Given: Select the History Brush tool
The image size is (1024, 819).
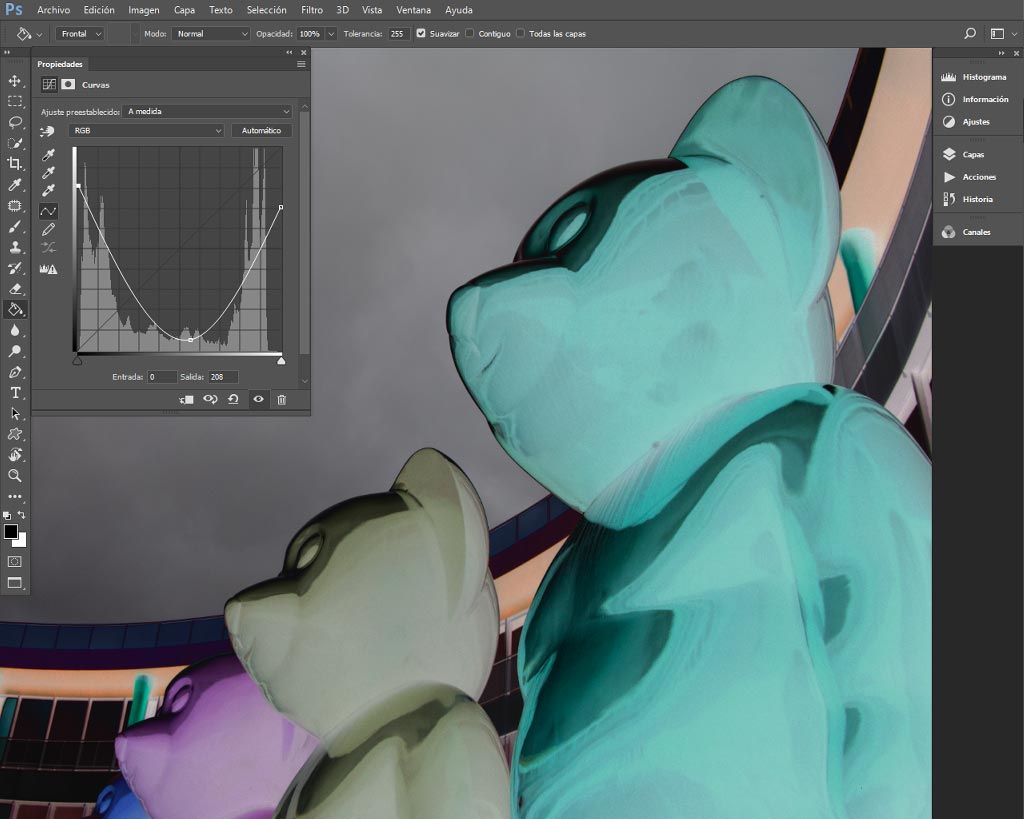Looking at the screenshot, I should pyautogui.click(x=14, y=268).
